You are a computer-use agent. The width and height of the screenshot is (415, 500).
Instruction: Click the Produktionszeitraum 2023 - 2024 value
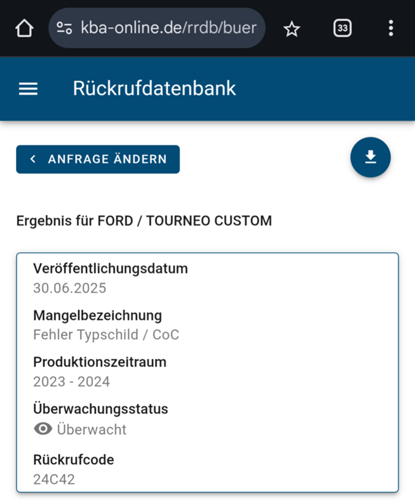pyautogui.click(x=71, y=382)
